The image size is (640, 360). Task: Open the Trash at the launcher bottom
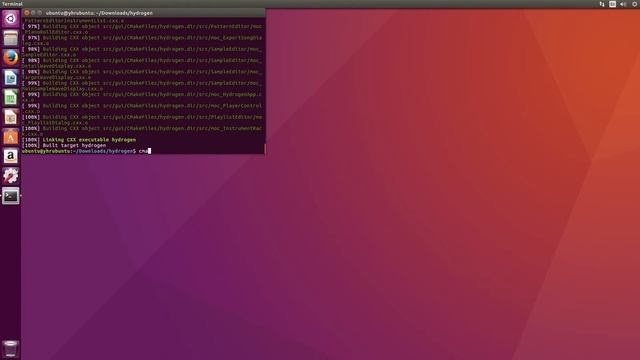[11, 349]
